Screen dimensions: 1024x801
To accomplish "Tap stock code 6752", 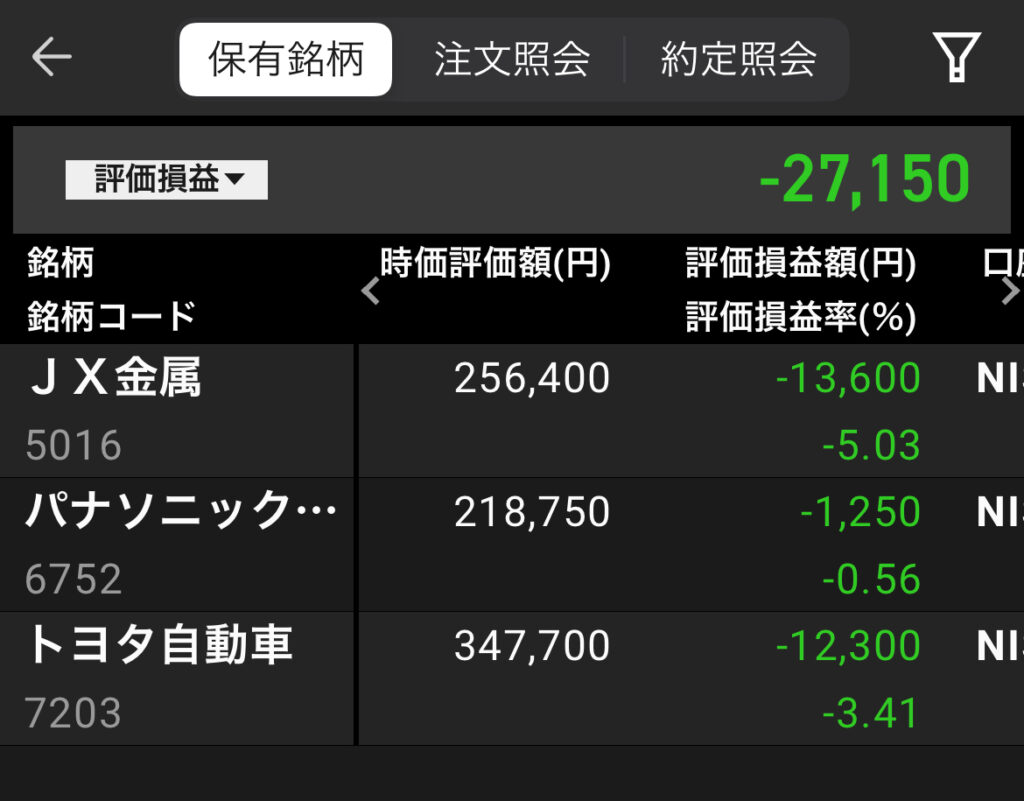I will pyautogui.click(x=74, y=580).
